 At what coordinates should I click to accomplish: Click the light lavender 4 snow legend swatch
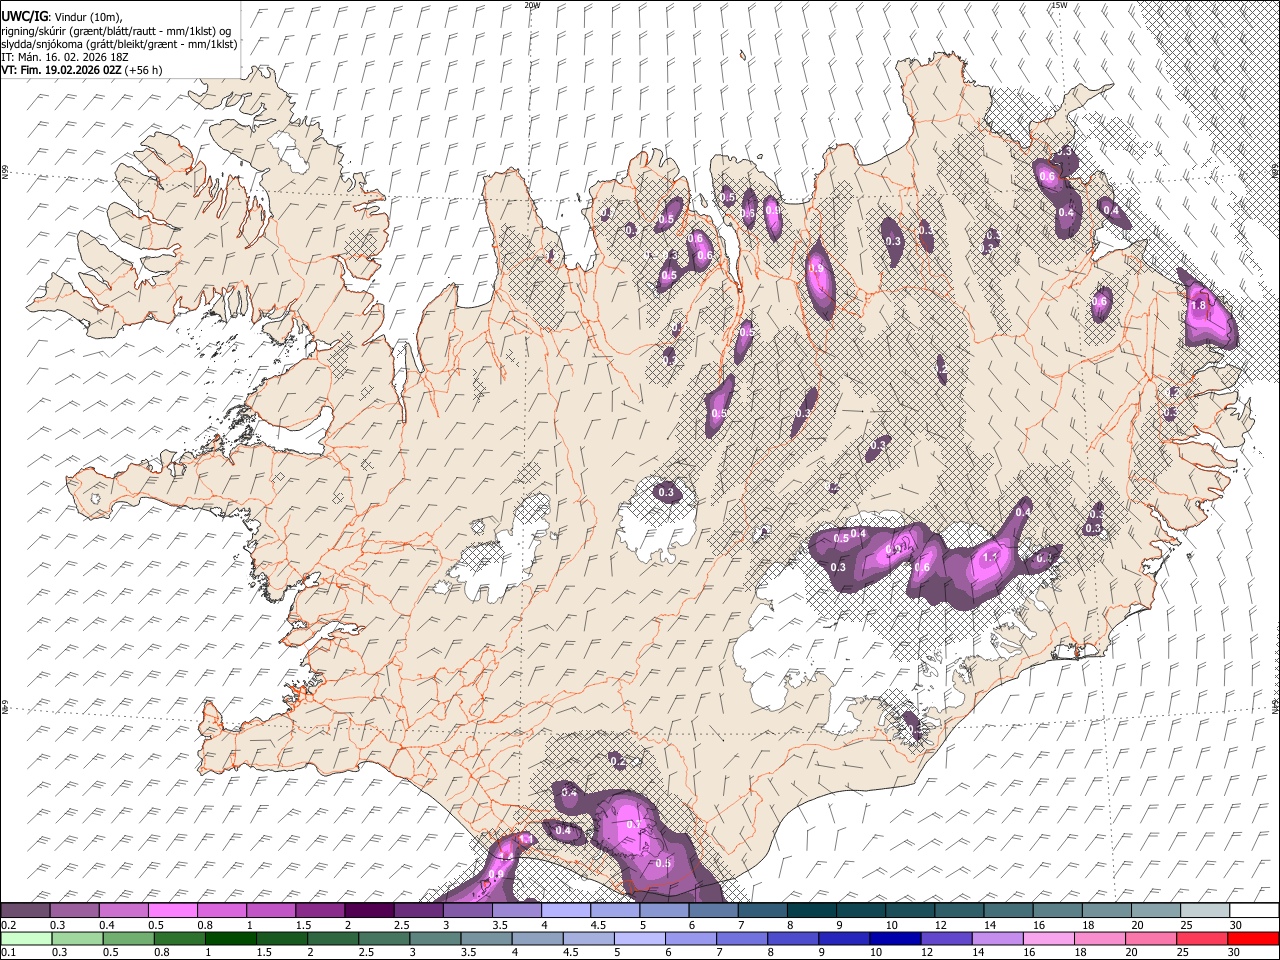tap(566, 911)
